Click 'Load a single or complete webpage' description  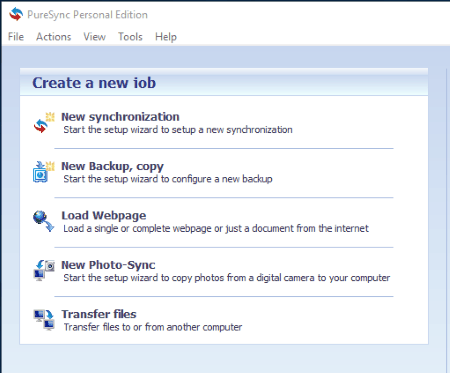tap(216, 228)
